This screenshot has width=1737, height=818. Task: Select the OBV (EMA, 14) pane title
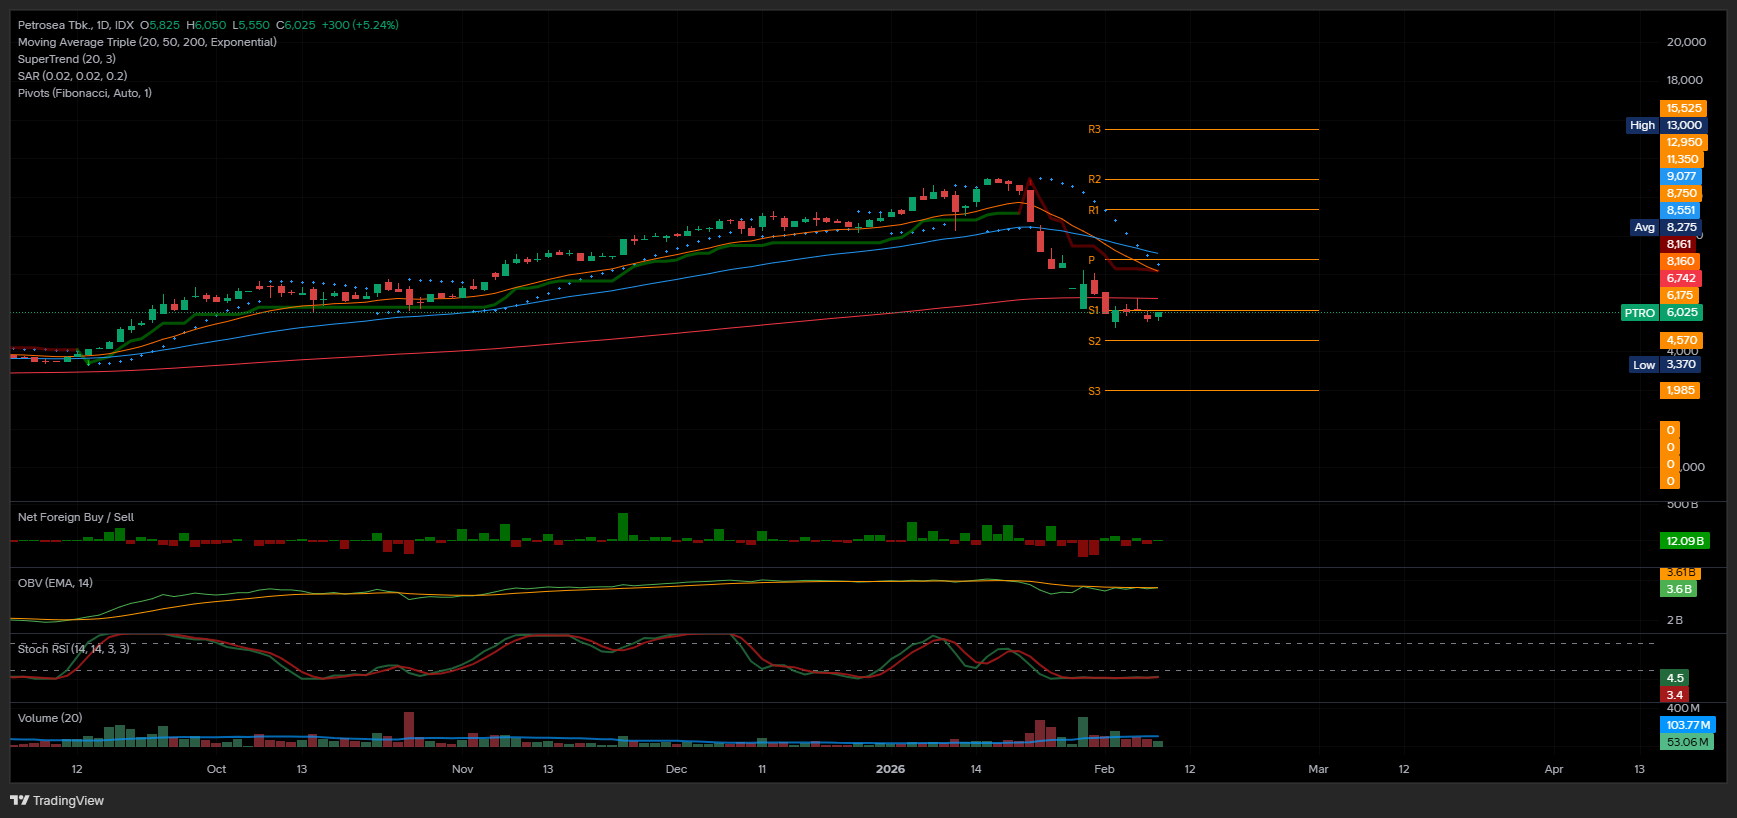point(55,583)
